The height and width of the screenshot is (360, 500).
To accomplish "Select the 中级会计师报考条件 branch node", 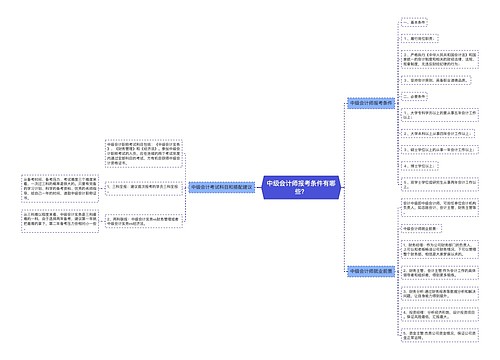I will [x=371, y=103].
